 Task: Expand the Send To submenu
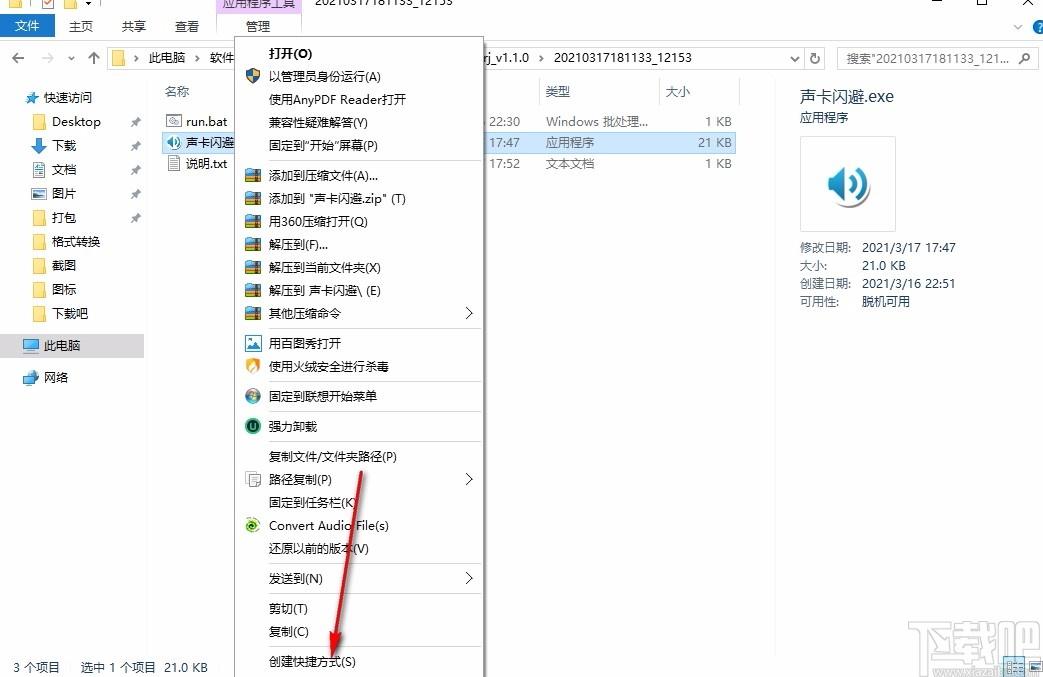pos(469,579)
